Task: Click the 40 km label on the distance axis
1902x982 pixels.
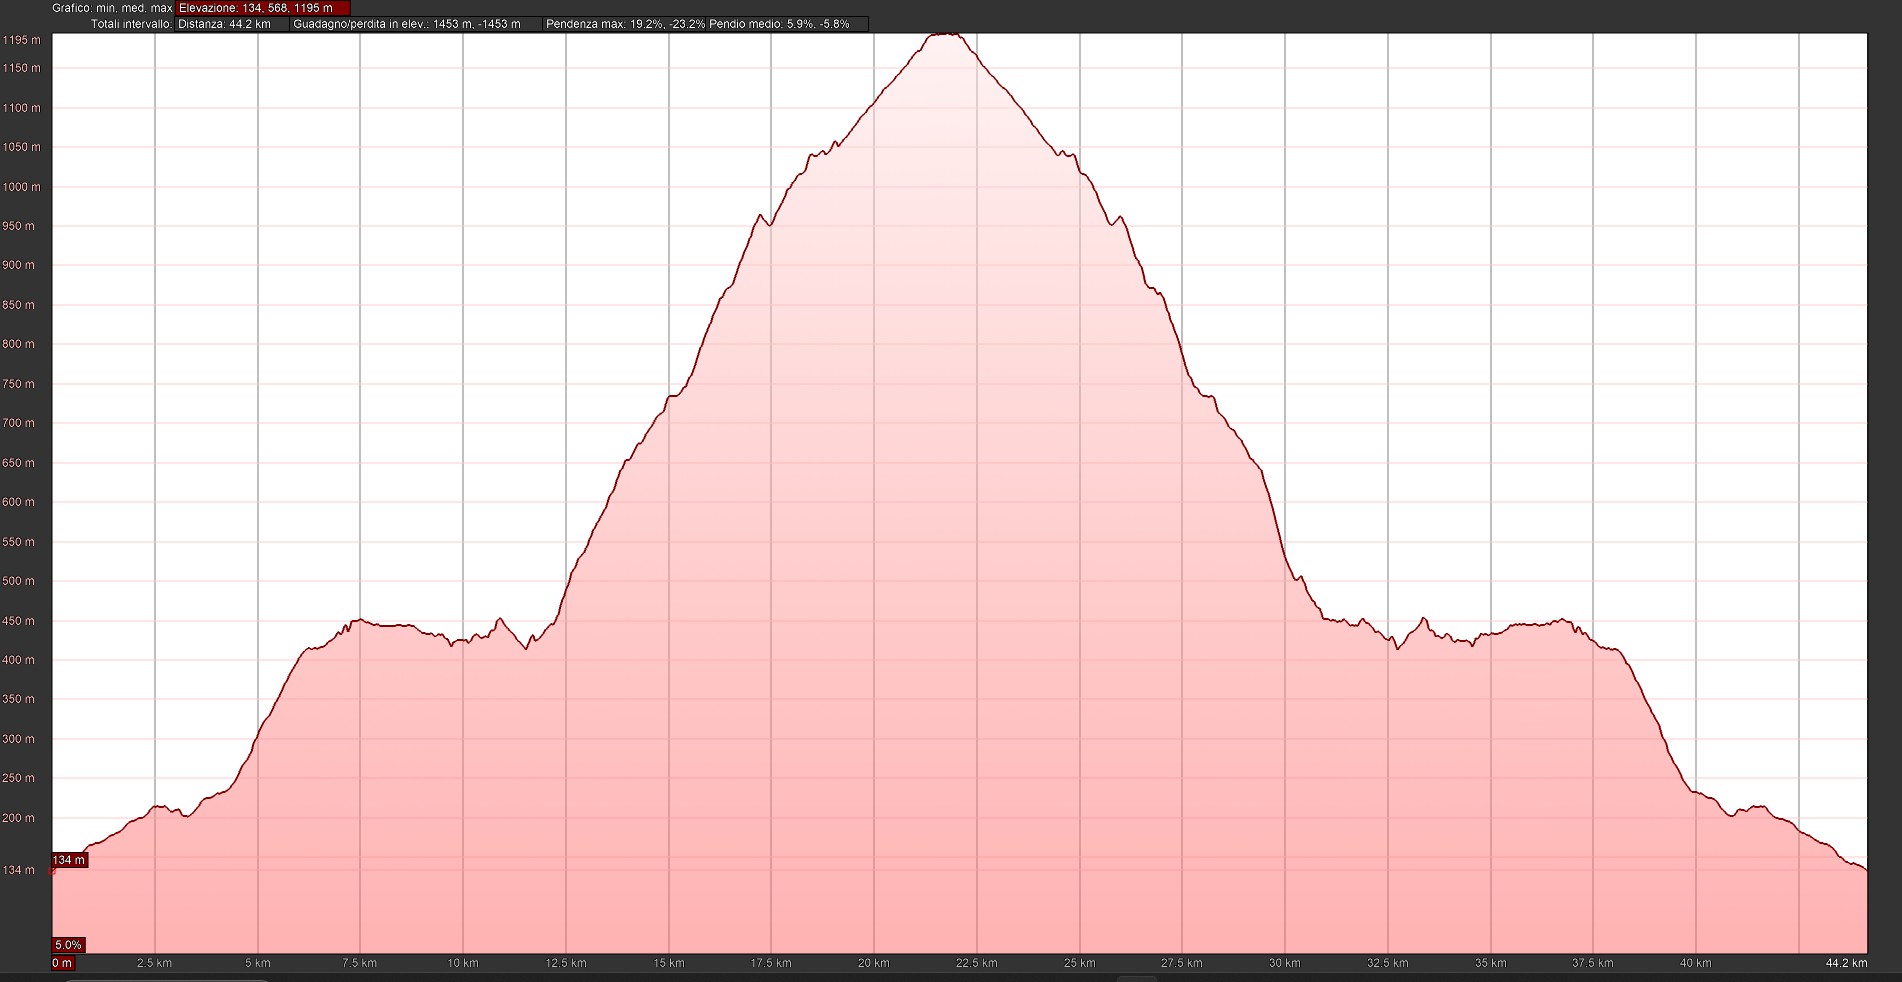Action: click(x=1695, y=963)
